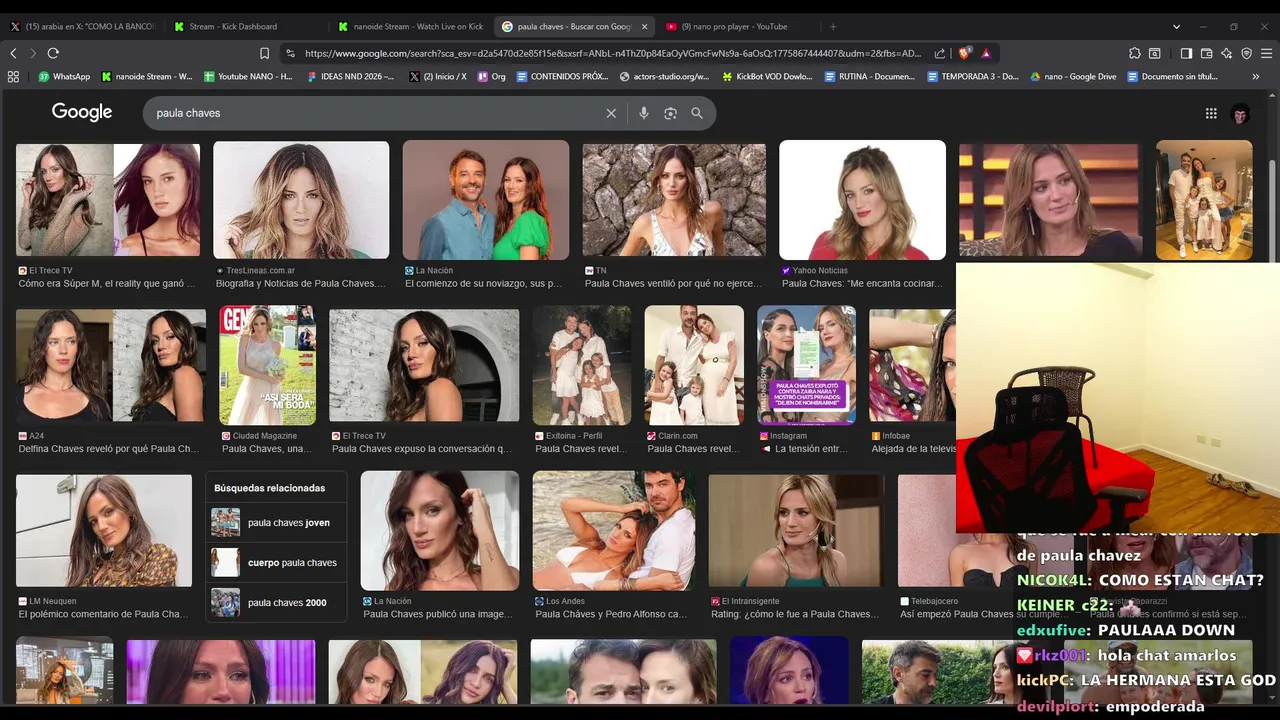Click the Google logo

point(82,112)
